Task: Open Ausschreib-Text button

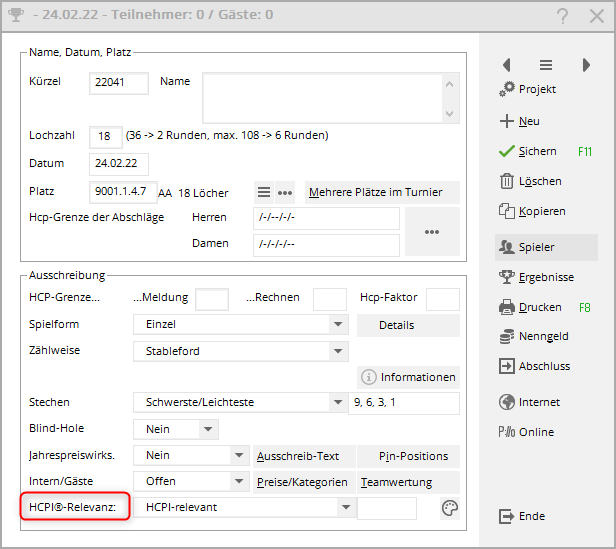Action: 298,456
